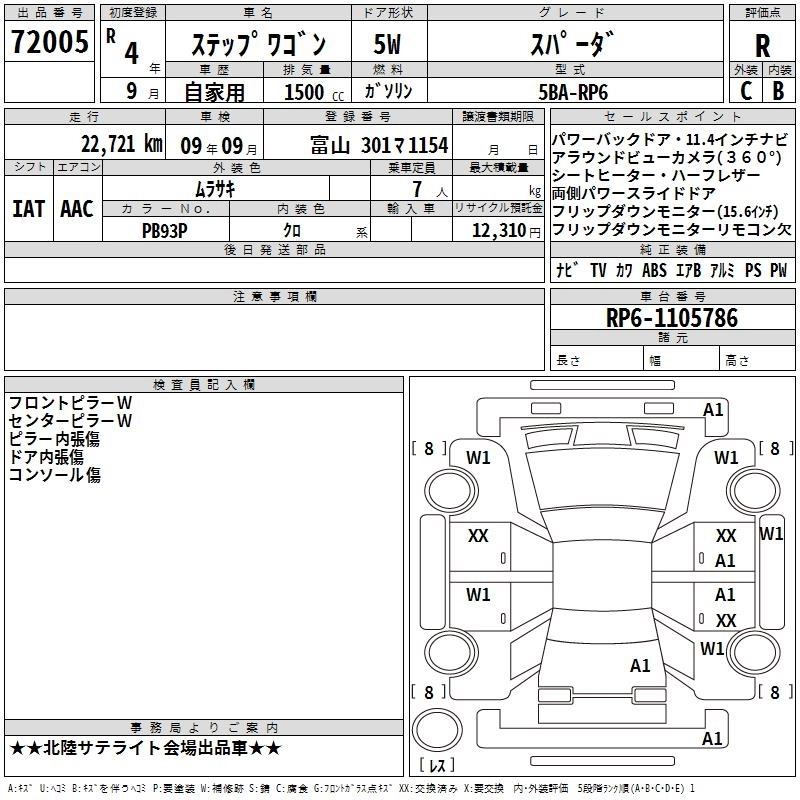
Task: Select lot number 72005
Action: pyautogui.click(x=49, y=42)
